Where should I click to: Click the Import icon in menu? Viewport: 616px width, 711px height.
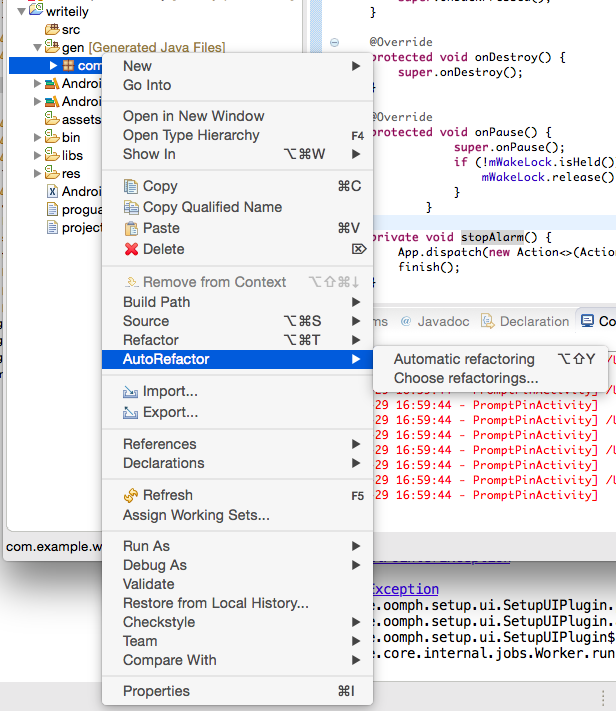(x=130, y=392)
